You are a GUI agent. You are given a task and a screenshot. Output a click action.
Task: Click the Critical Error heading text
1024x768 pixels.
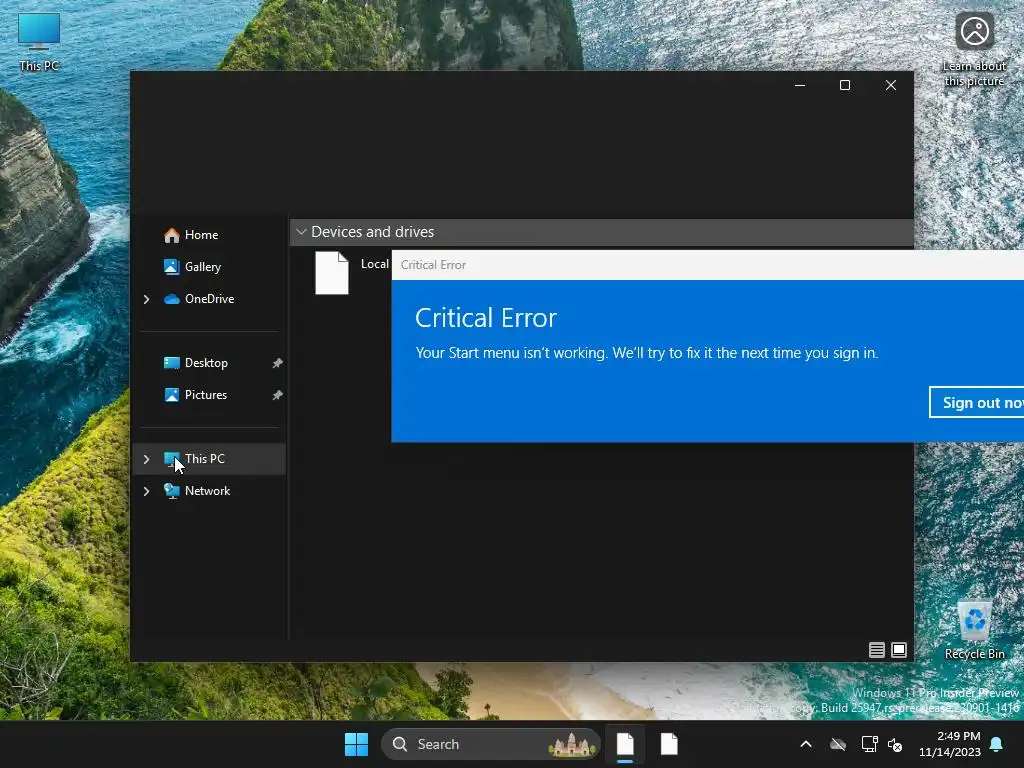pyautogui.click(x=486, y=318)
